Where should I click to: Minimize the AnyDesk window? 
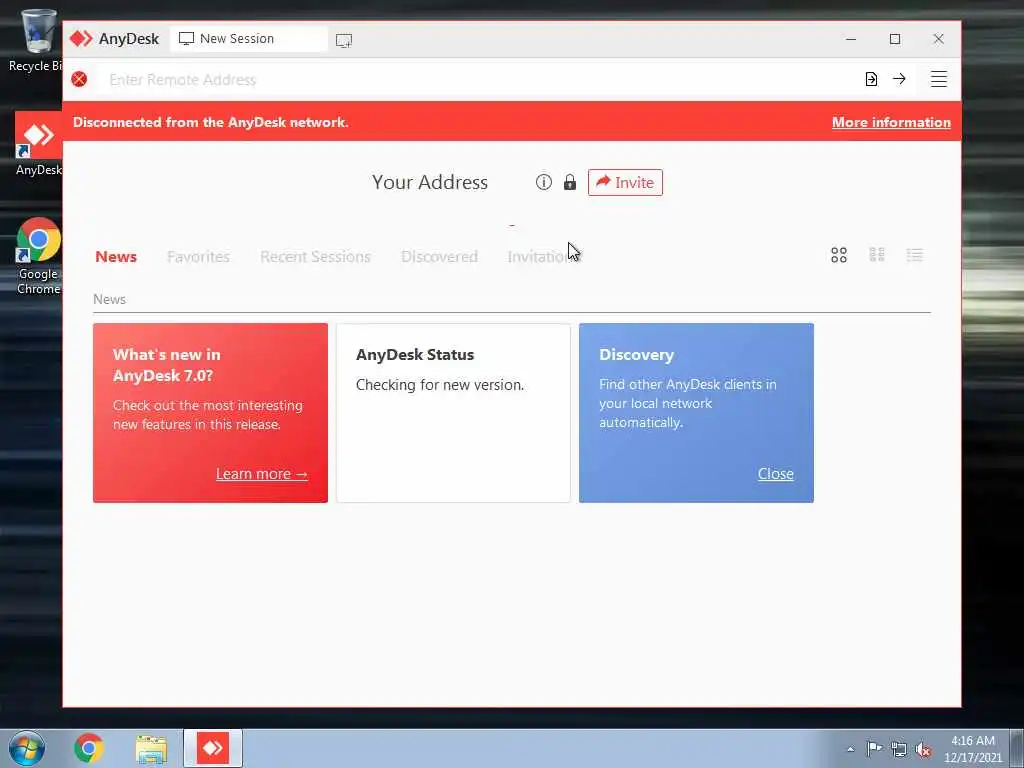(x=851, y=39)
